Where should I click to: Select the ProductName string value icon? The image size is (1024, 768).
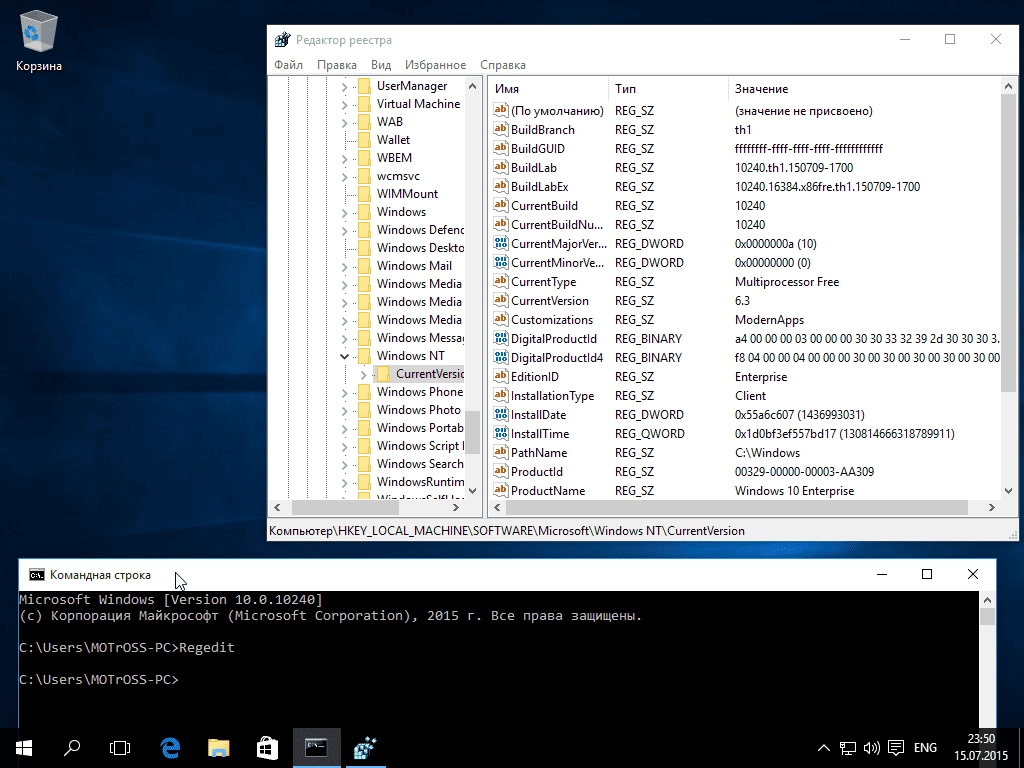[501, 490]
